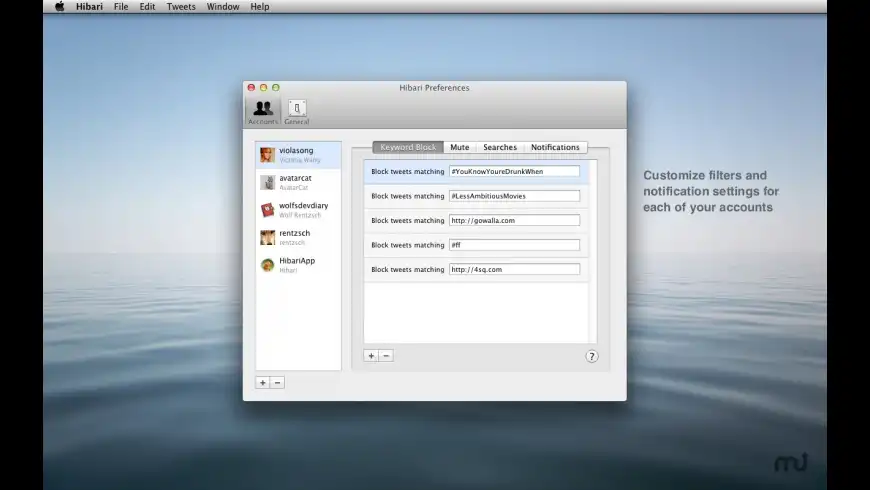Select the wolfsdevdiary account

pyautogui.click(x=299, y=210)
